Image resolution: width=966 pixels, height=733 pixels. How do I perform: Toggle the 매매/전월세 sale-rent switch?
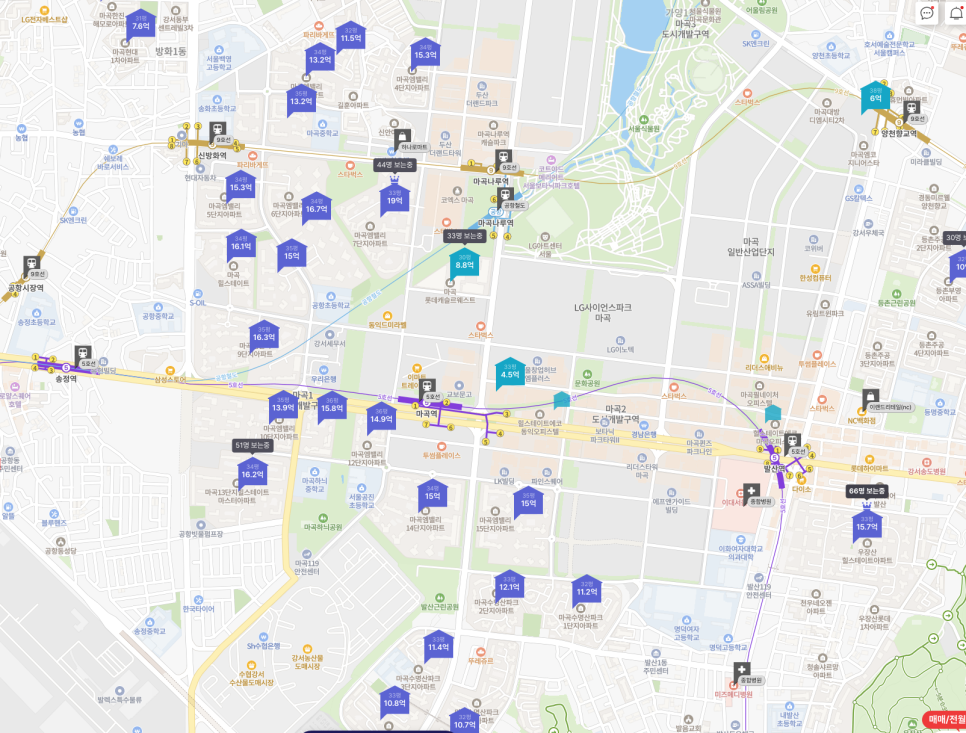tap(943, 719)
